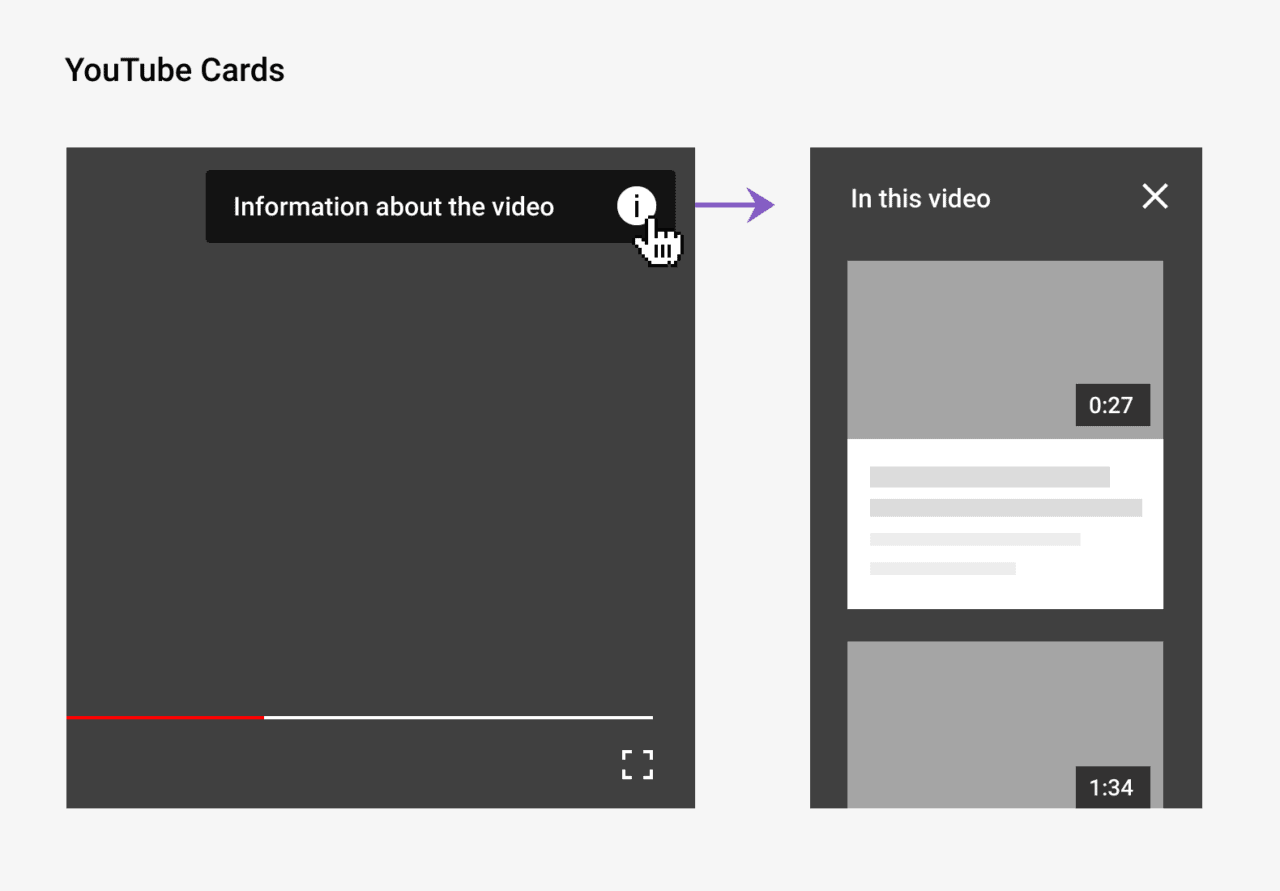Click the white description area of the first card
The width and height of the screenshot is (1280, 891).
(1005, 520)
